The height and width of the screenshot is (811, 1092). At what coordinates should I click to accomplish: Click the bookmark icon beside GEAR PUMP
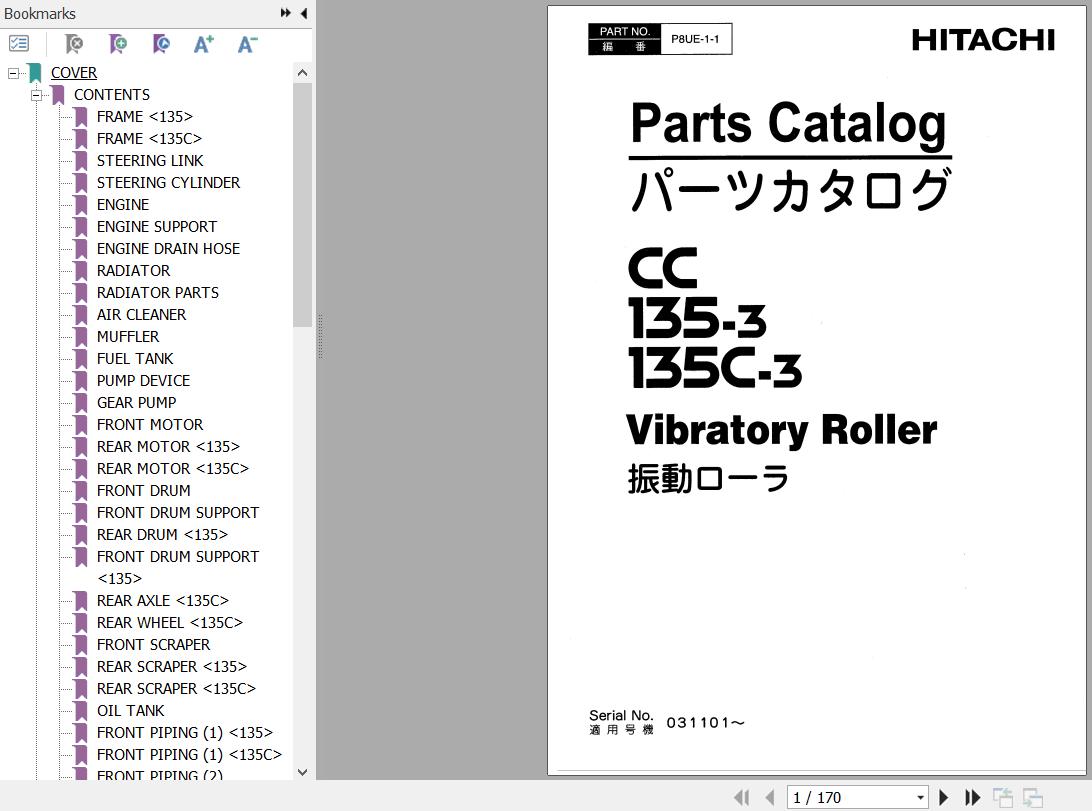point(81,402)
